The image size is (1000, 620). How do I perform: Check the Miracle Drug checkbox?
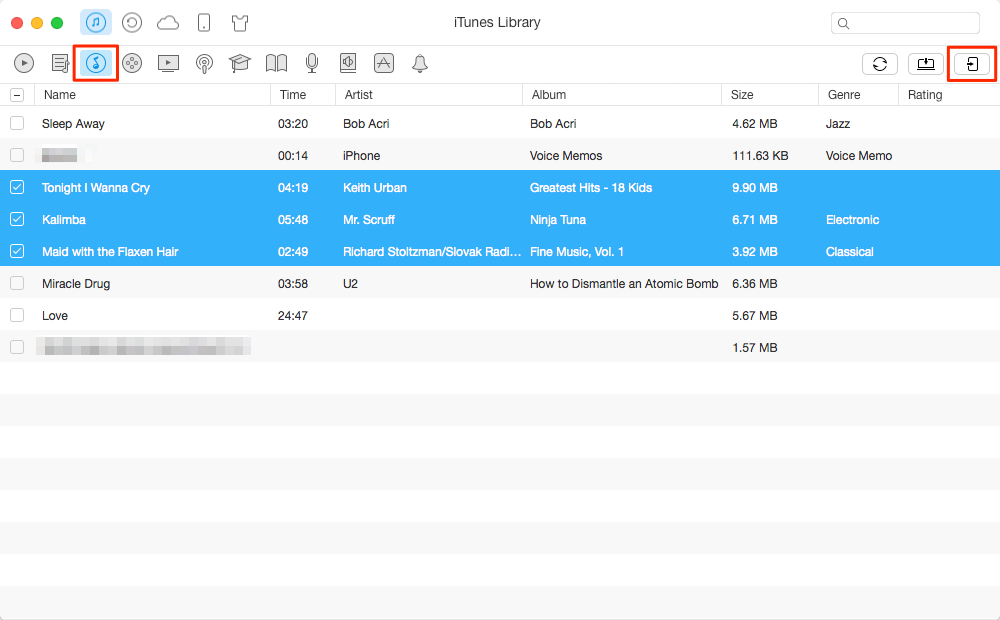(x=17, y=283)
